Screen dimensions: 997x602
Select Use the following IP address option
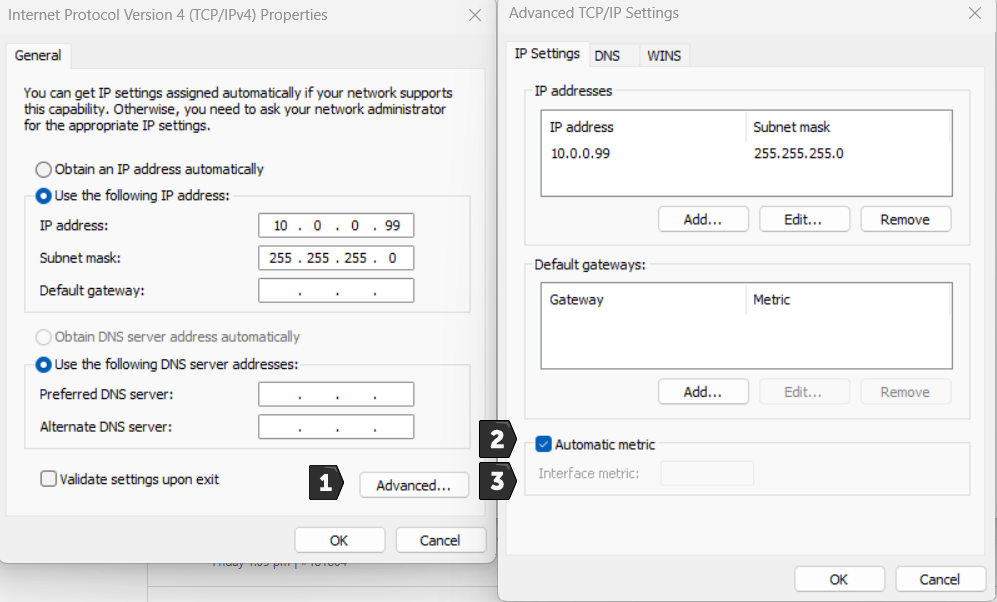click(x=43, y=196)
